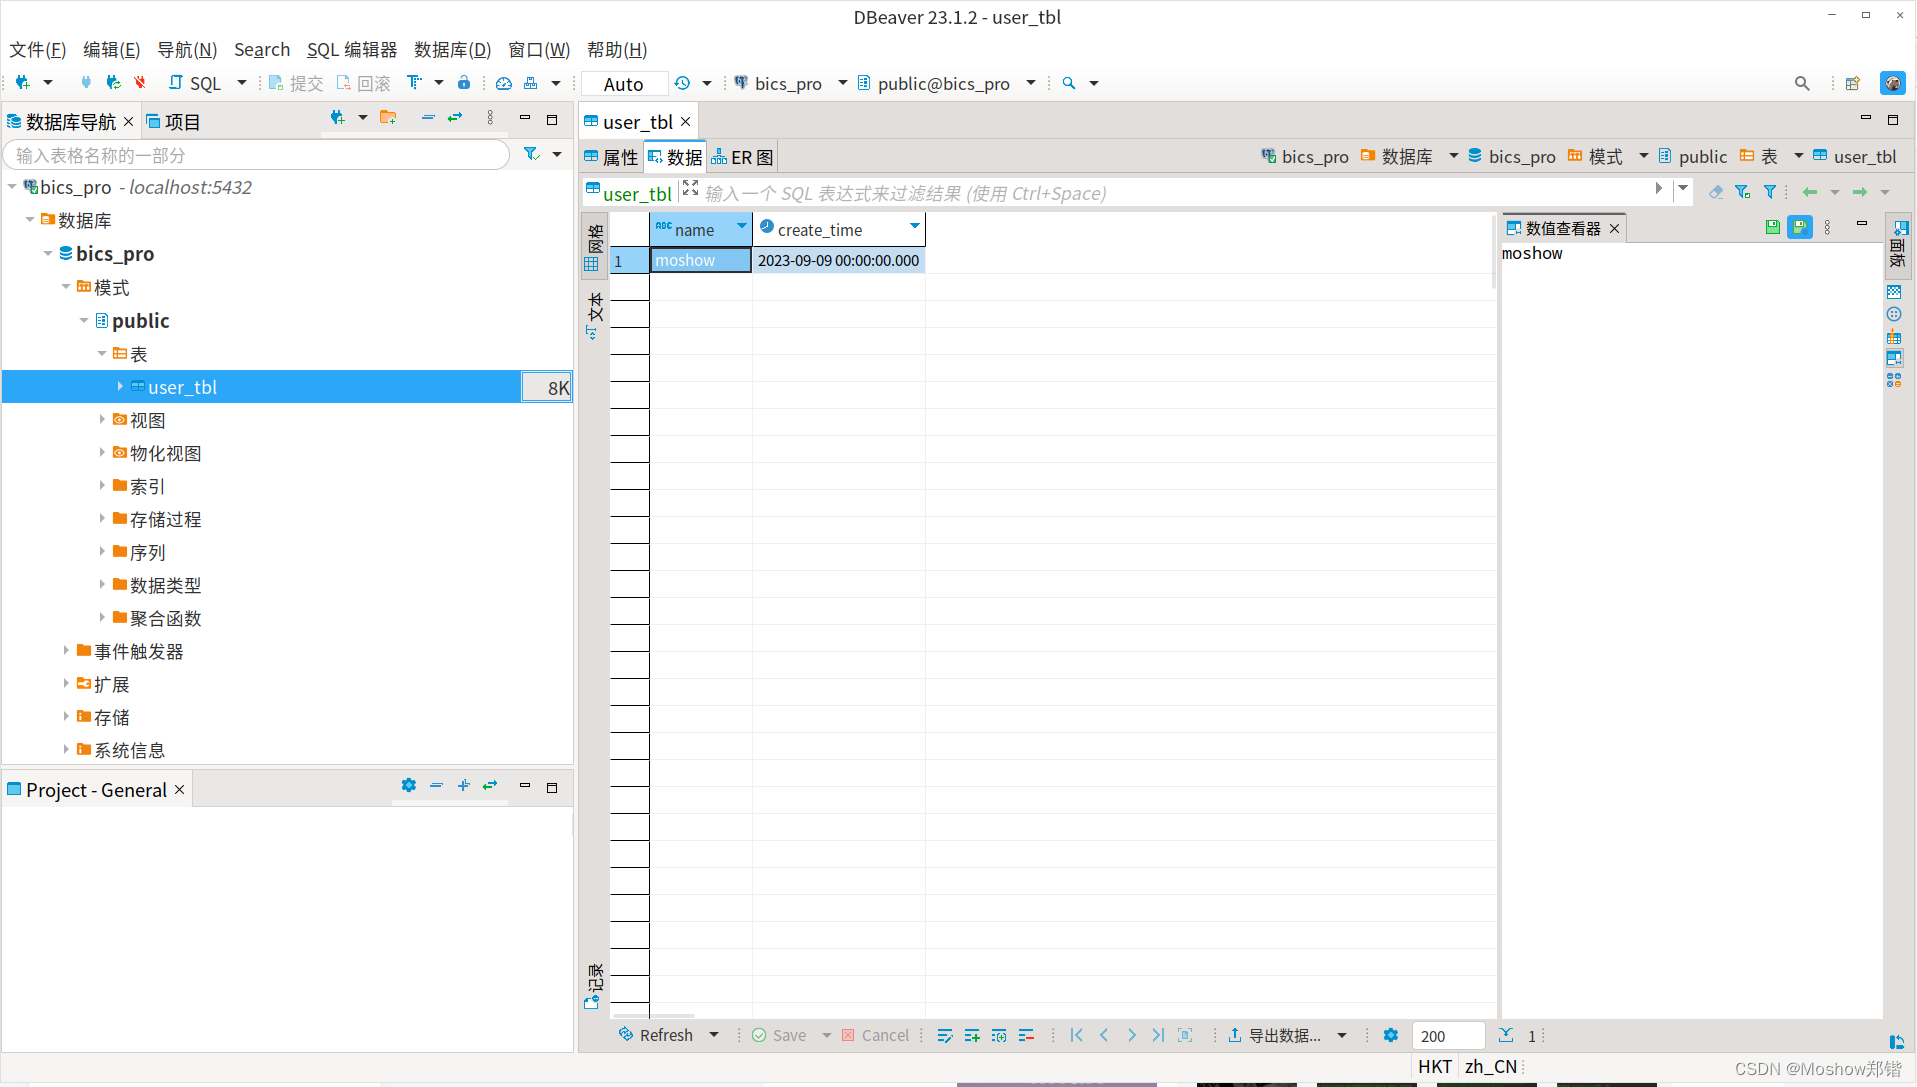The height and width of the screenshot is (1087, 1917).
Task: Click the table name search input field
Action: (257, 155)
